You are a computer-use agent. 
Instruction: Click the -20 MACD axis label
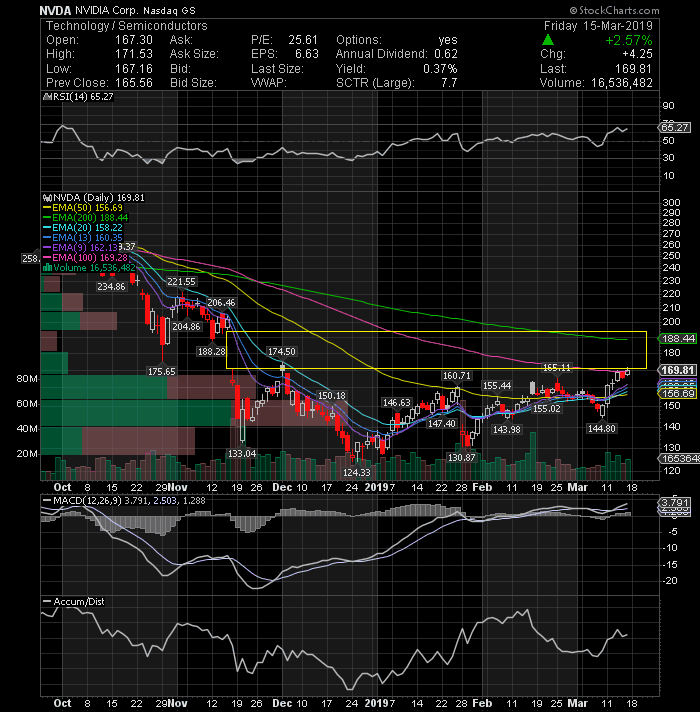[x=670, y=581]
